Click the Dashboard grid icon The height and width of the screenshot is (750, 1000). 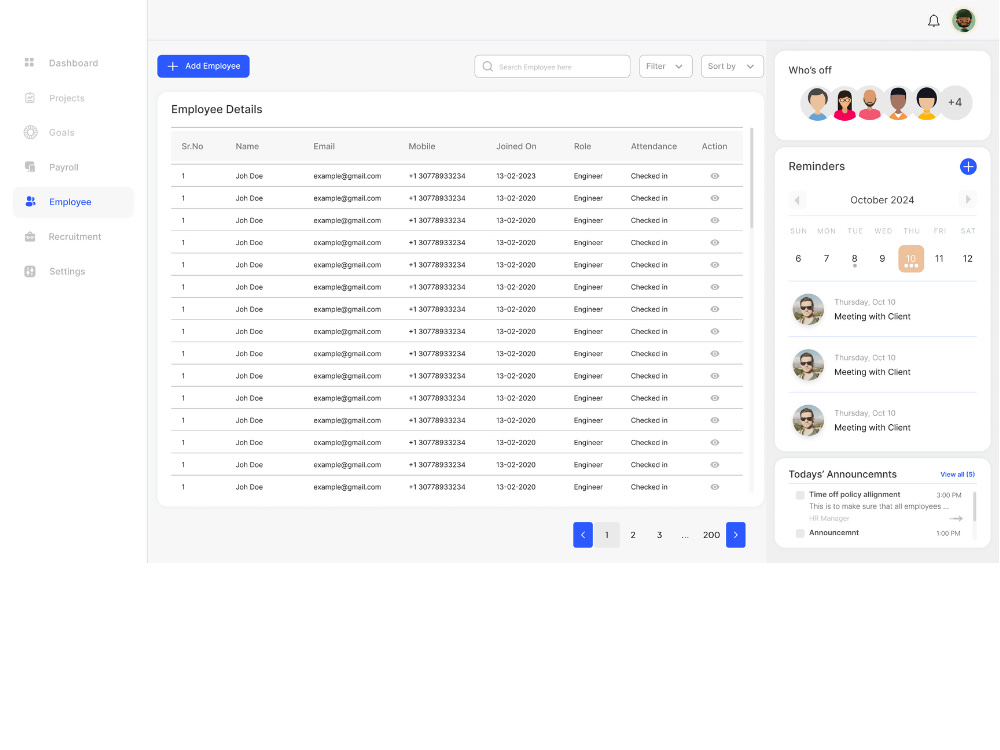tap(29, 62)
